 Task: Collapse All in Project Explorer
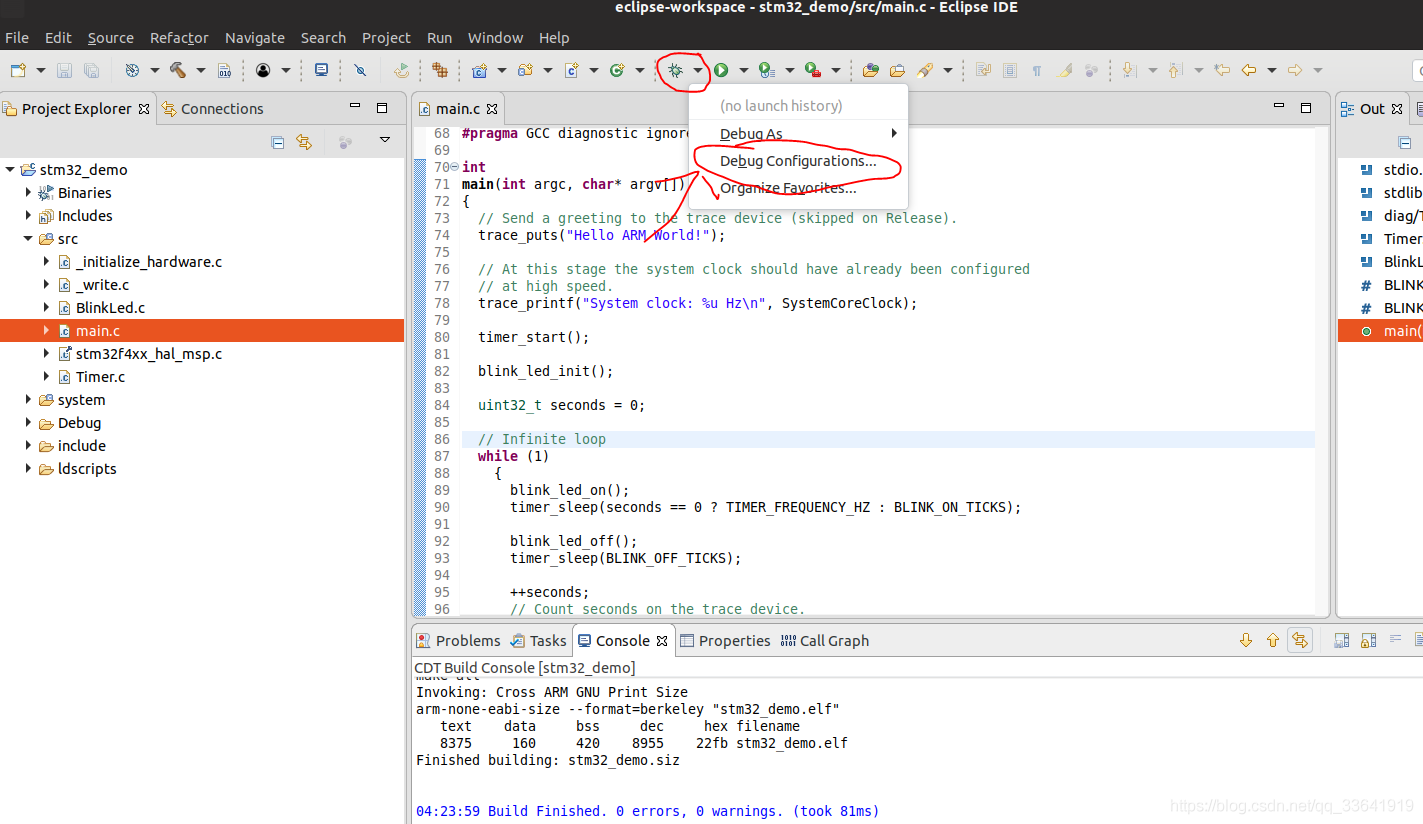[278, 142]
